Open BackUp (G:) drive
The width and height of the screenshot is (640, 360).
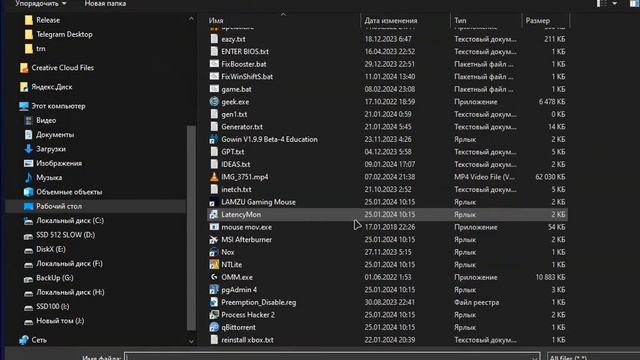pos(49,278)
